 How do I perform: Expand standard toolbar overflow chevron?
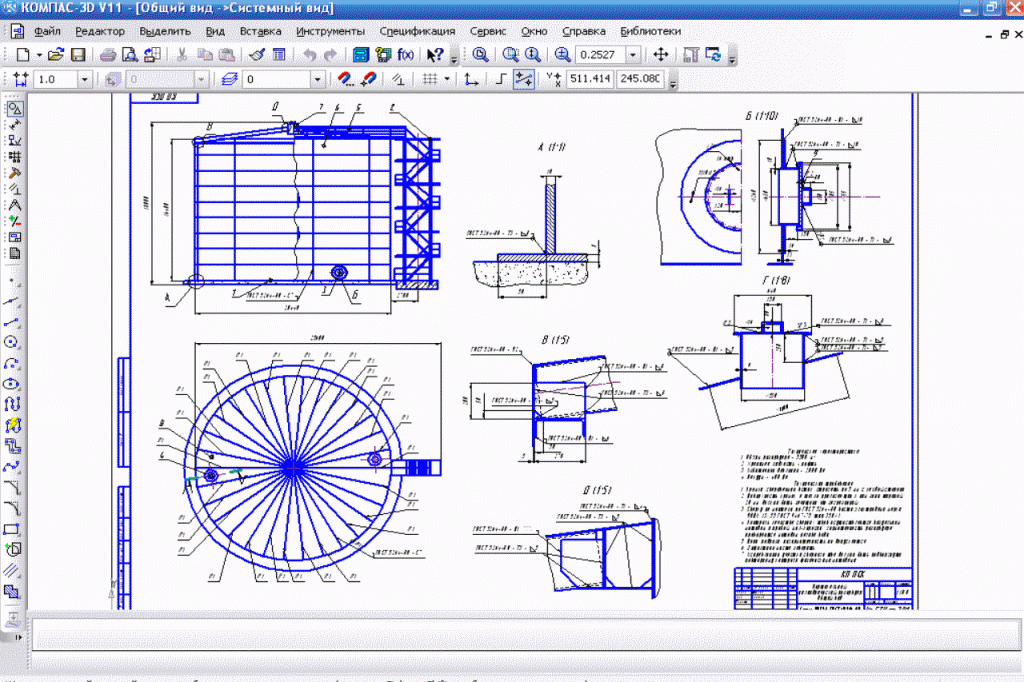(x=454, y=59)
